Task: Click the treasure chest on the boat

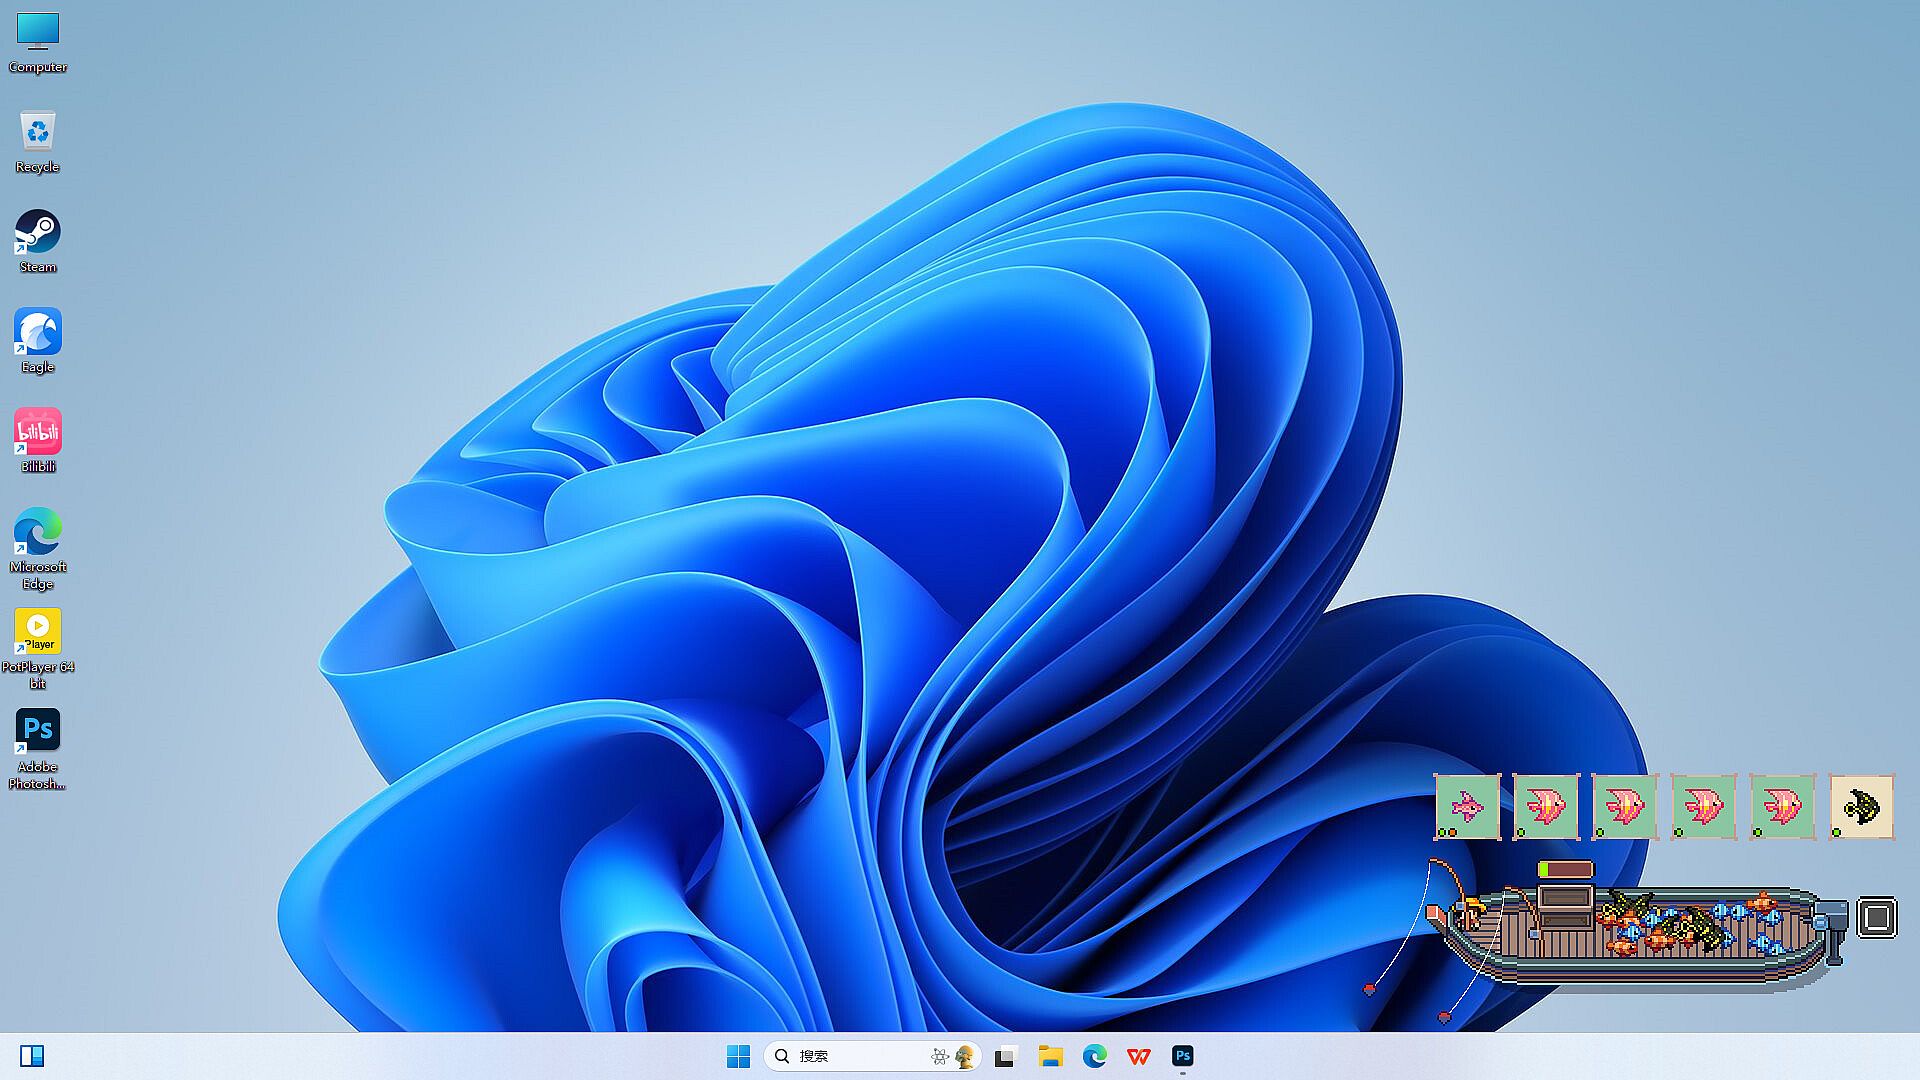Action: tap(1565, 906)
